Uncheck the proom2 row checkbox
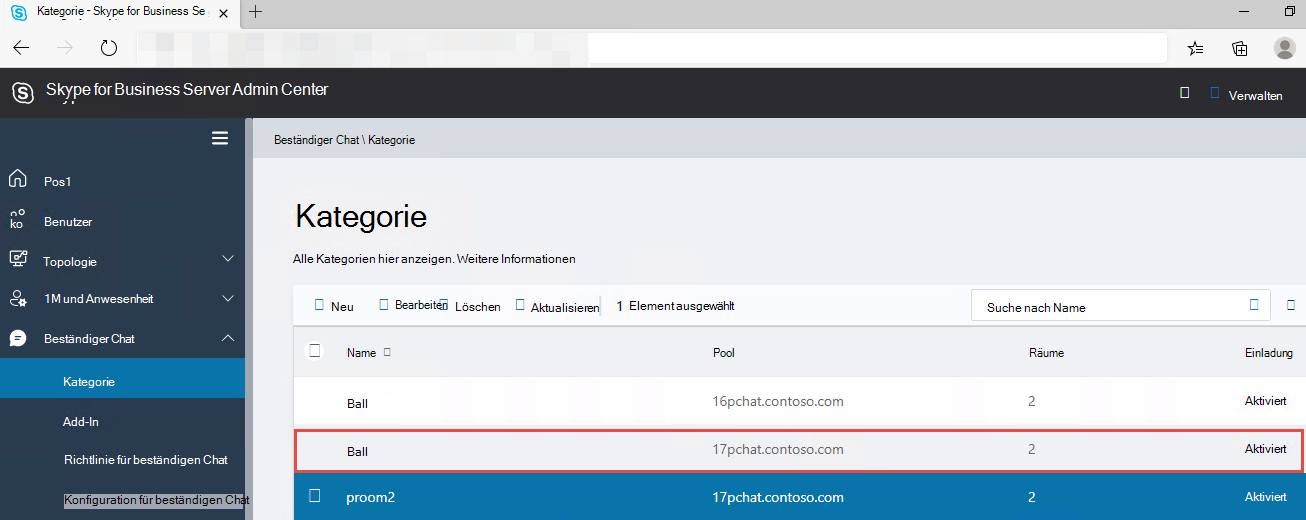Screen dimensions: 1306x520 314,496
